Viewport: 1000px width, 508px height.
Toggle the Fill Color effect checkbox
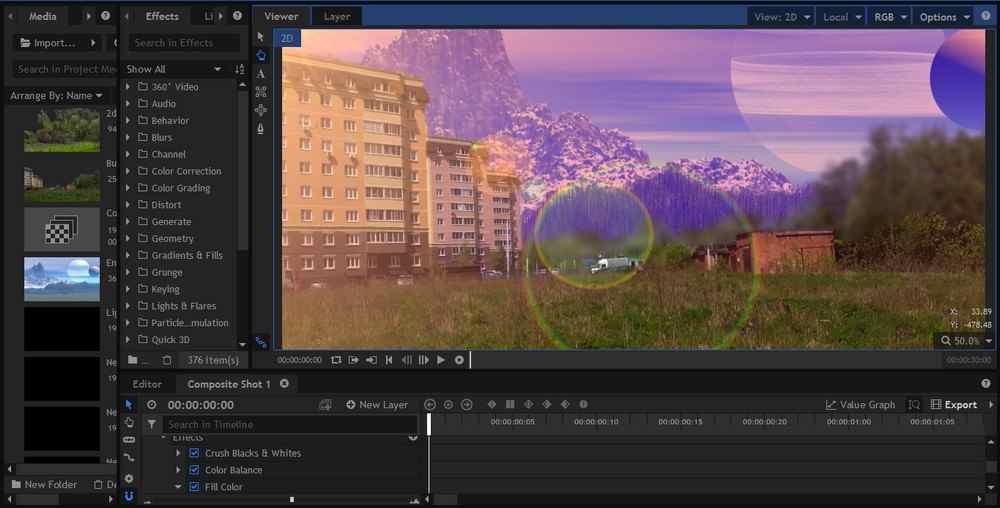click(194, 487)
